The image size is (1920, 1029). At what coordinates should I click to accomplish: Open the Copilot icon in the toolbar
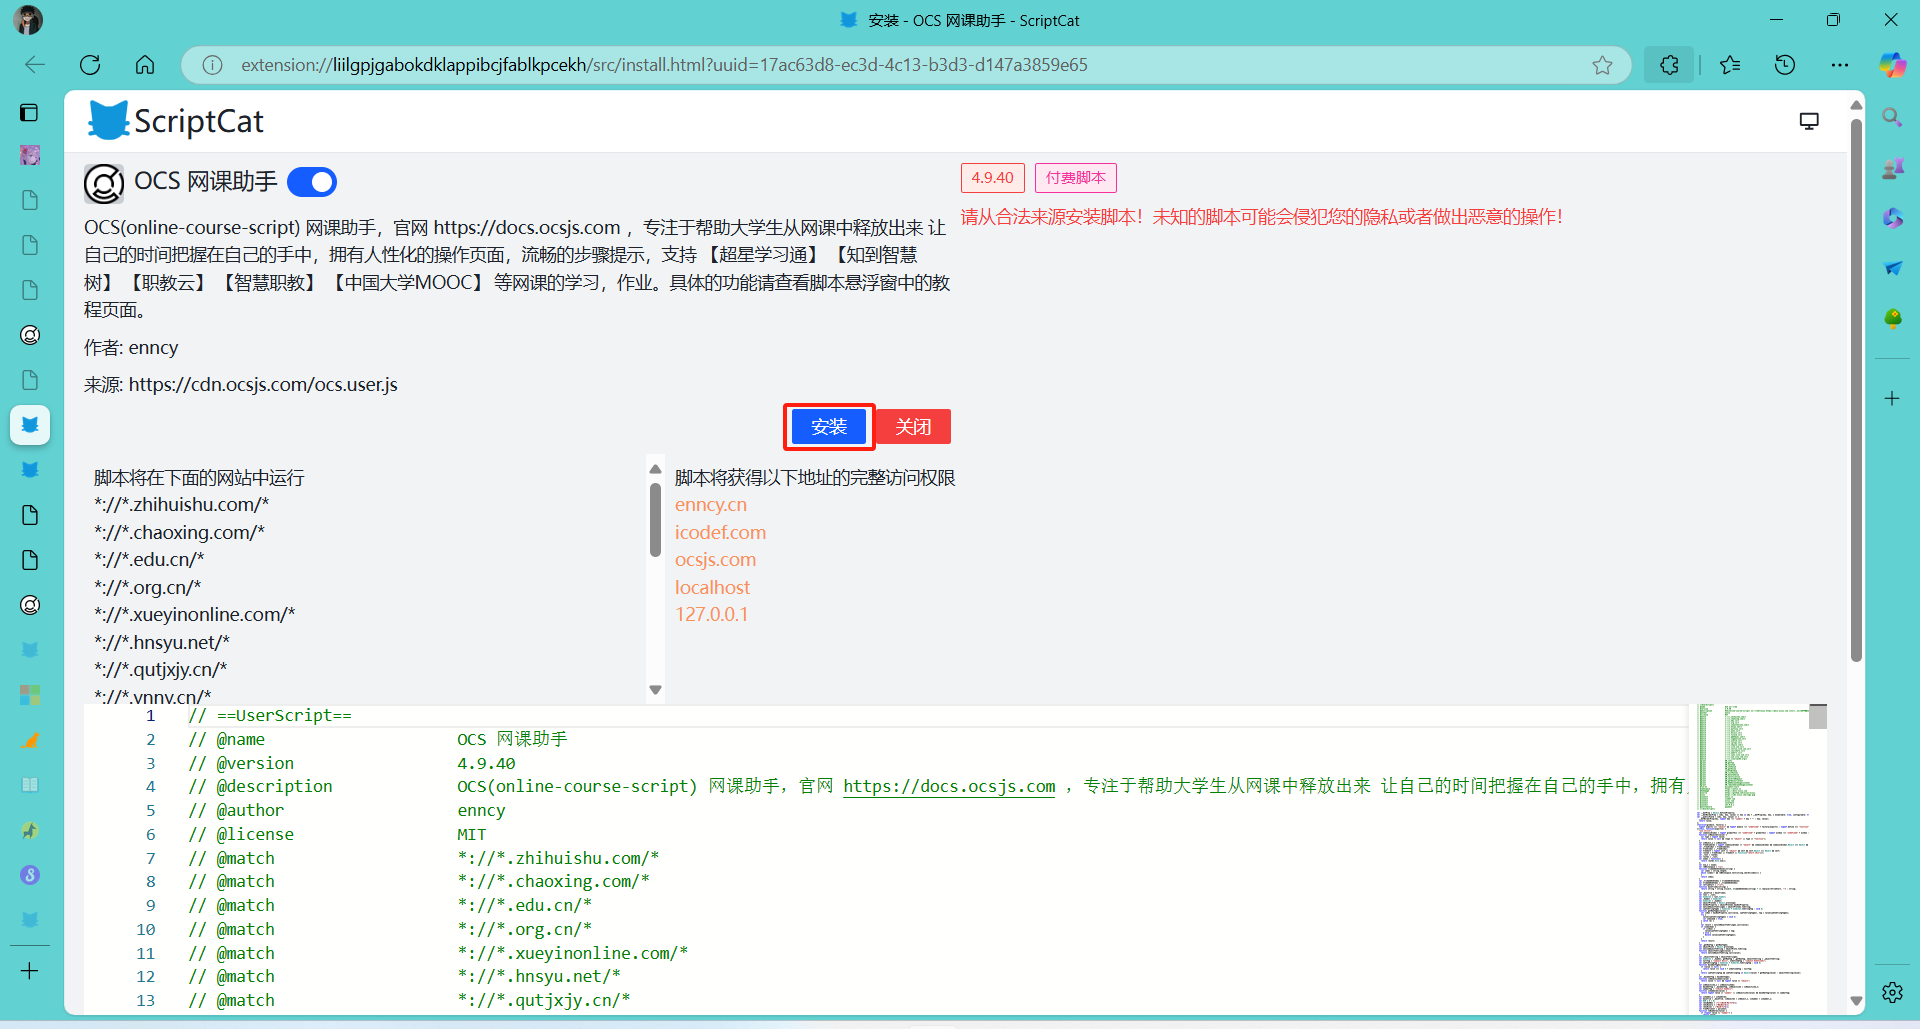coord(1893,65)
